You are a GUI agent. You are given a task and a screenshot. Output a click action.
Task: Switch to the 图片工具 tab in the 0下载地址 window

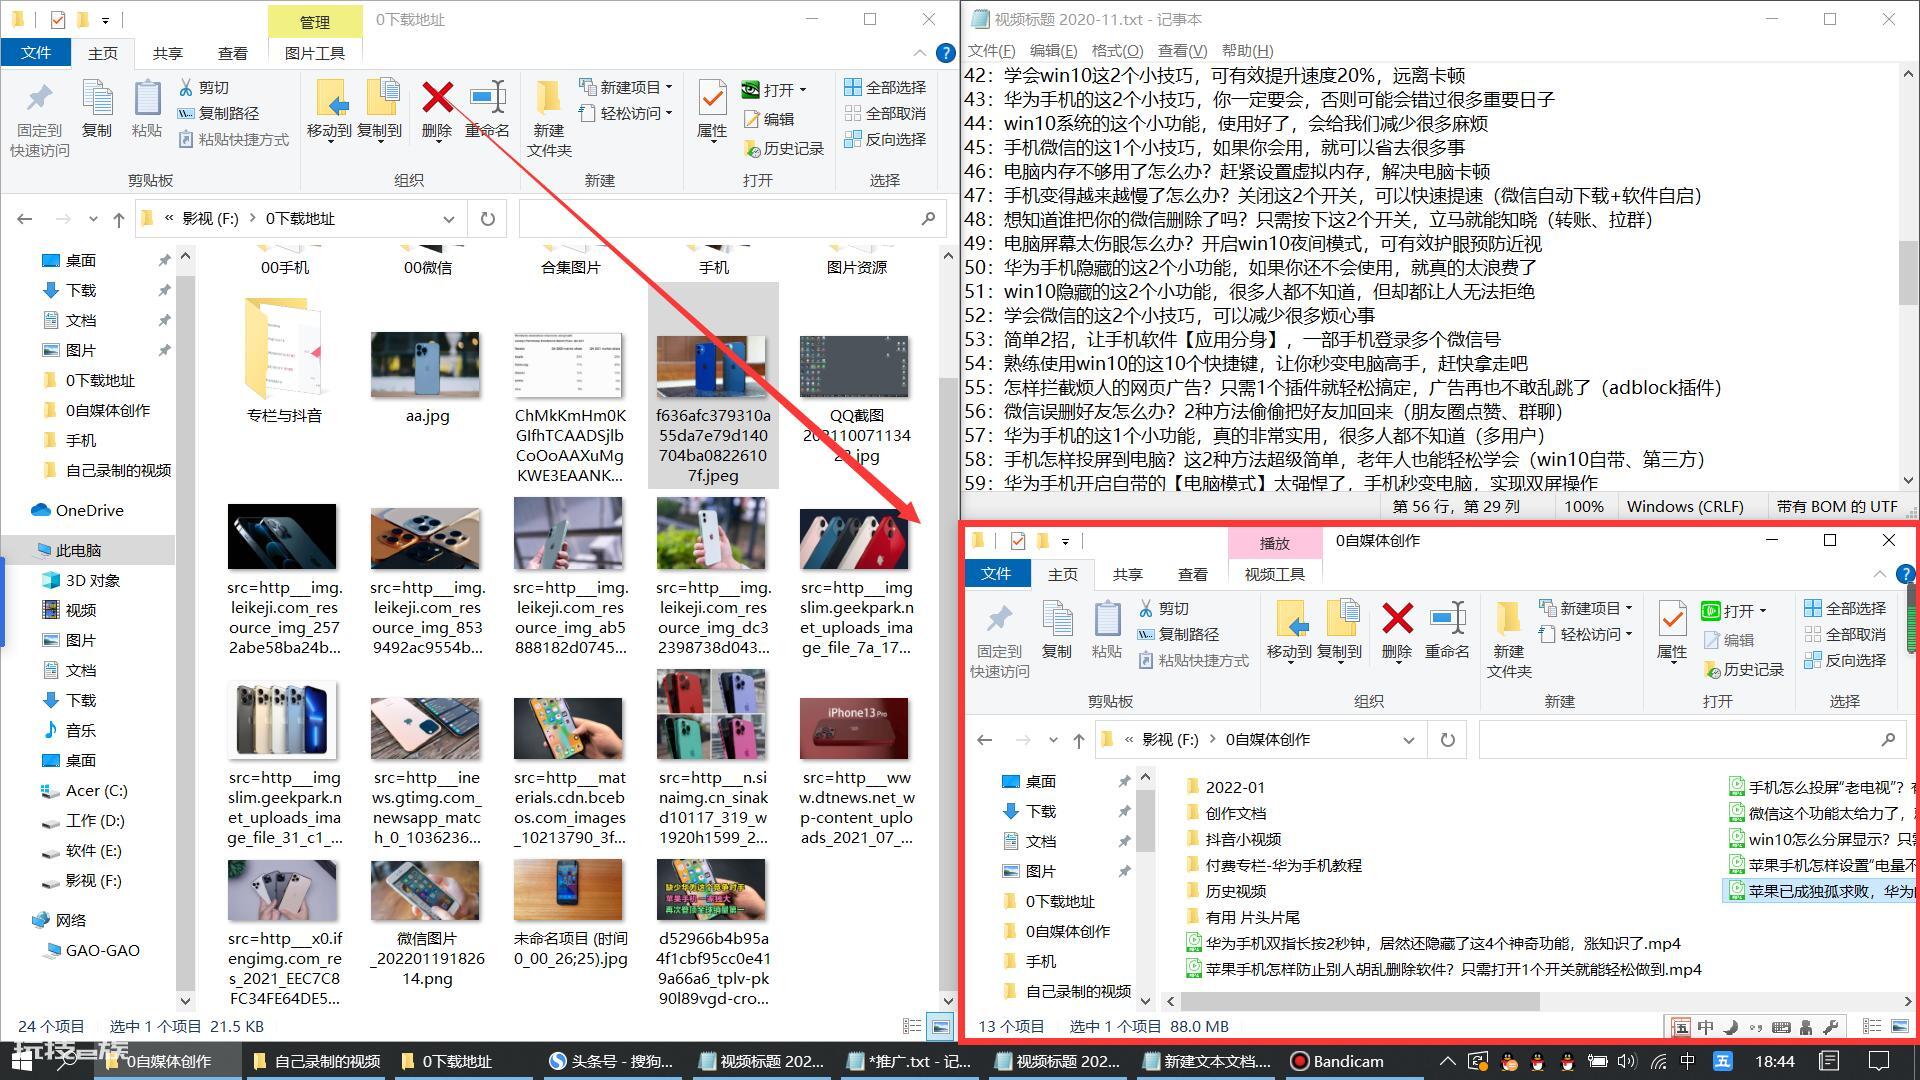[315, 53]
